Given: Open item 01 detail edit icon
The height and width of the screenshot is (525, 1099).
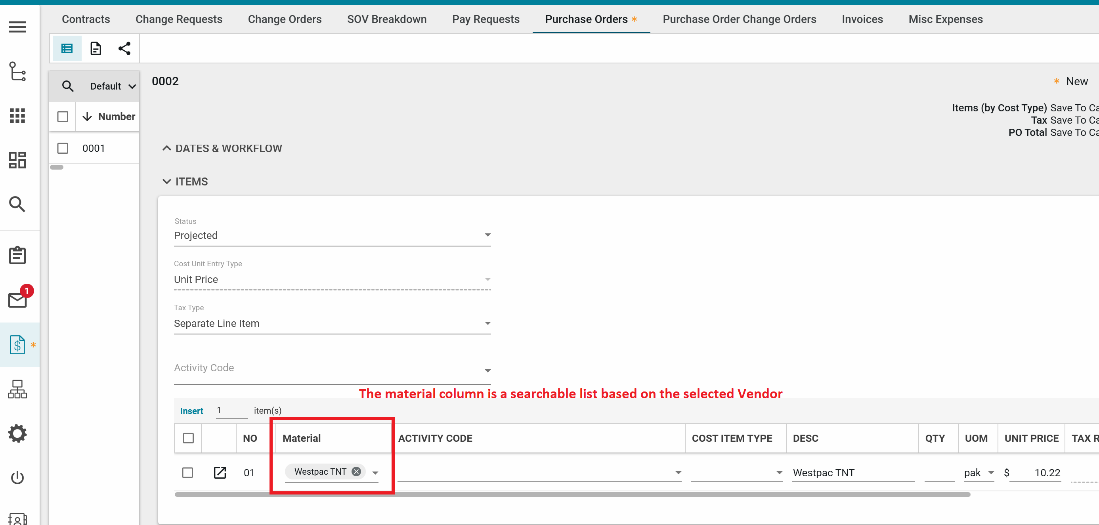Looking at the screenshot, I should tap(220, 472).
